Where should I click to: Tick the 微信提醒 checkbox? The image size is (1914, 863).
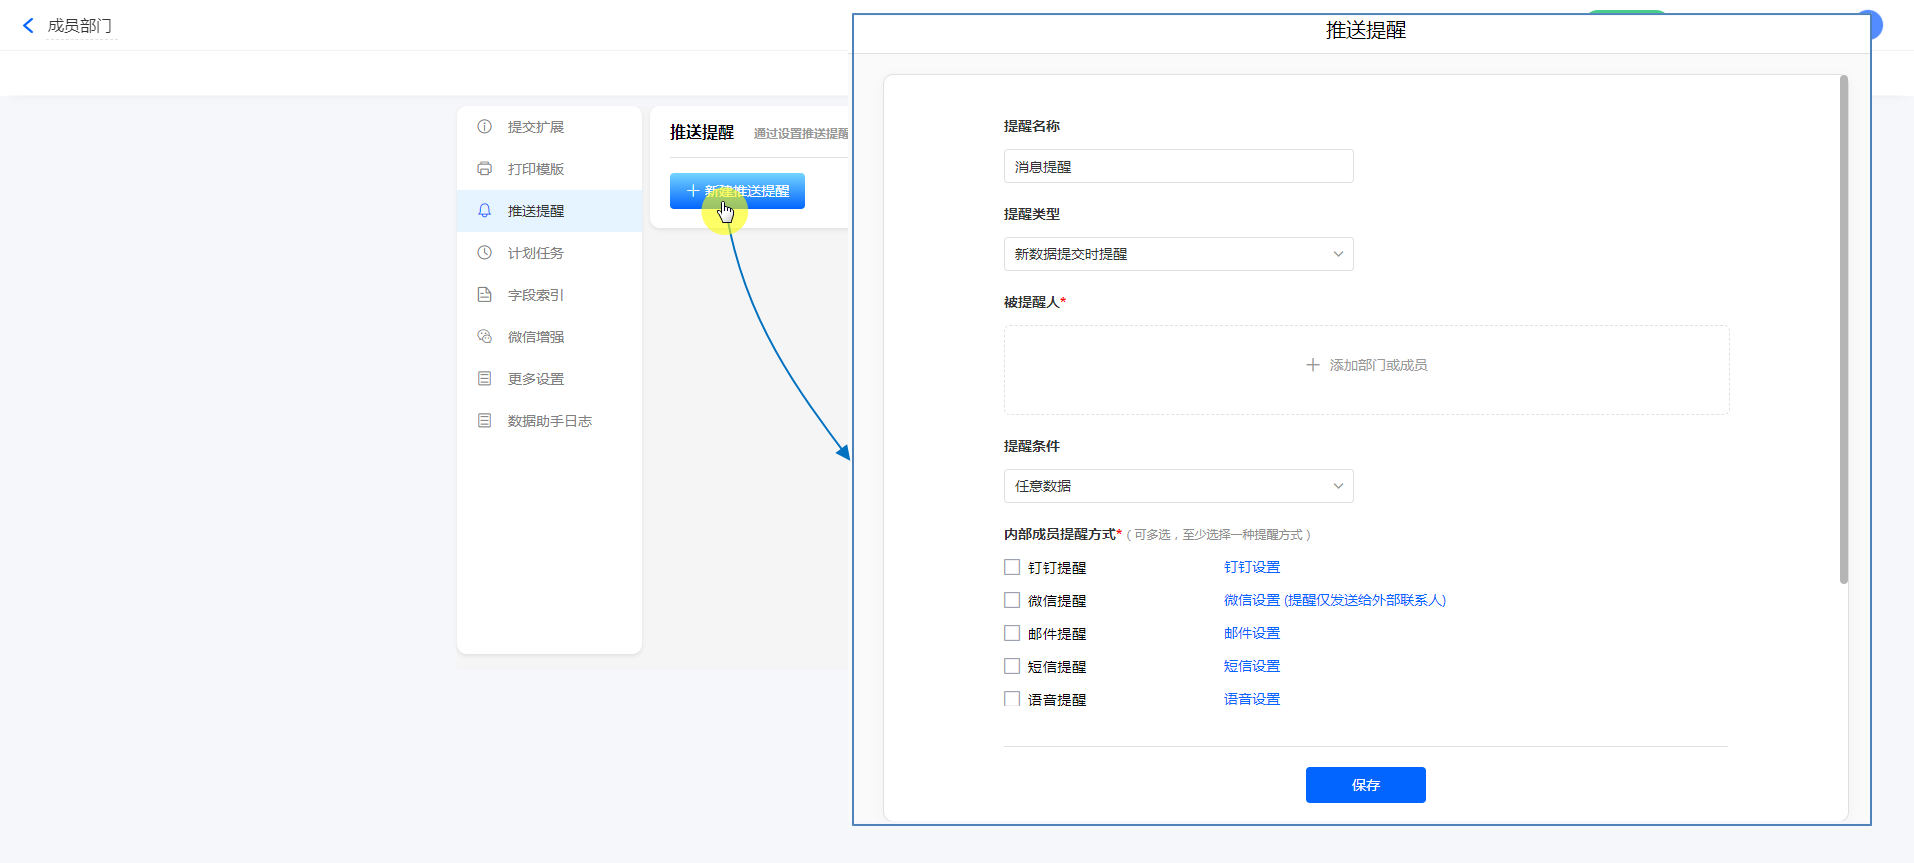coord(1012,600)
